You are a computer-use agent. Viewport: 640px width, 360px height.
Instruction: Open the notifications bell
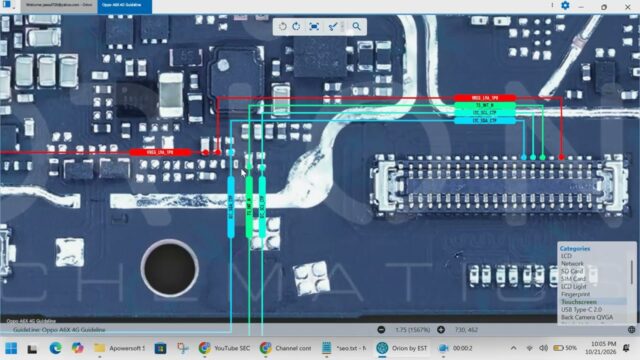coord(626,348)
